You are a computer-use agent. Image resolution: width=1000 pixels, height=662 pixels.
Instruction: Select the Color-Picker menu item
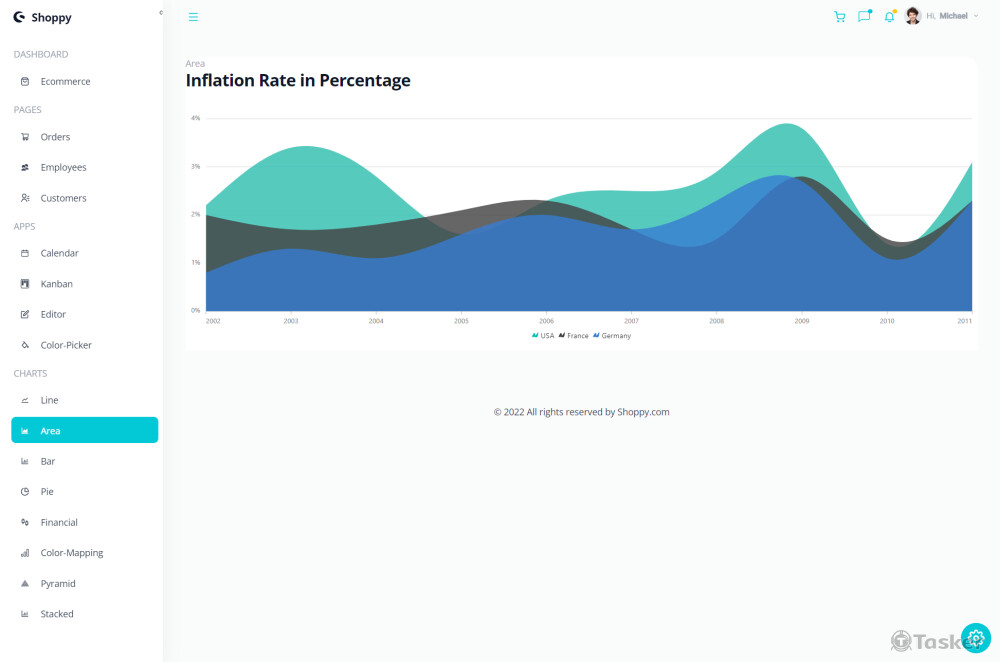click(x=66, y=345)
